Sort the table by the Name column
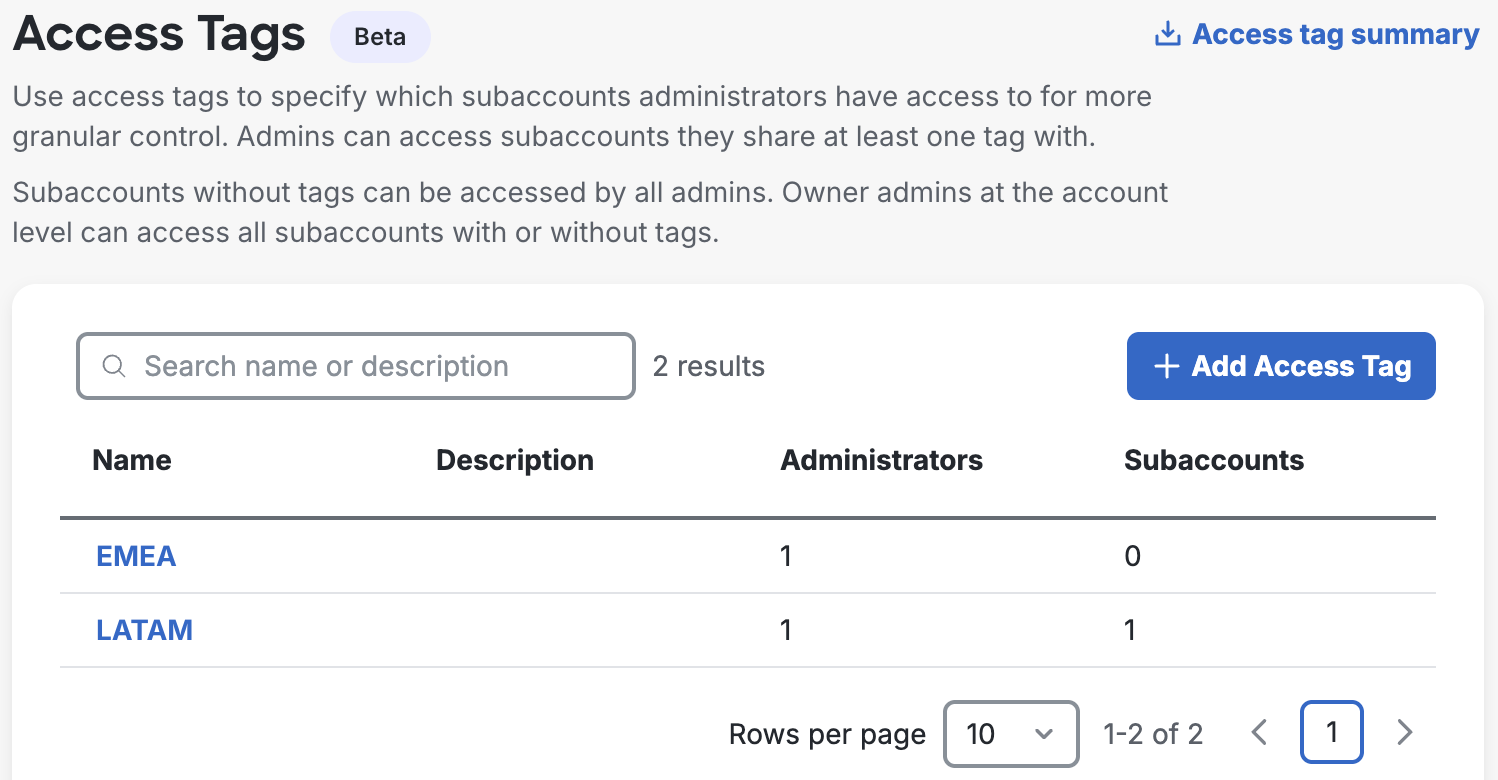Screen dimensions: 1498x780 (x=131, y=460)
